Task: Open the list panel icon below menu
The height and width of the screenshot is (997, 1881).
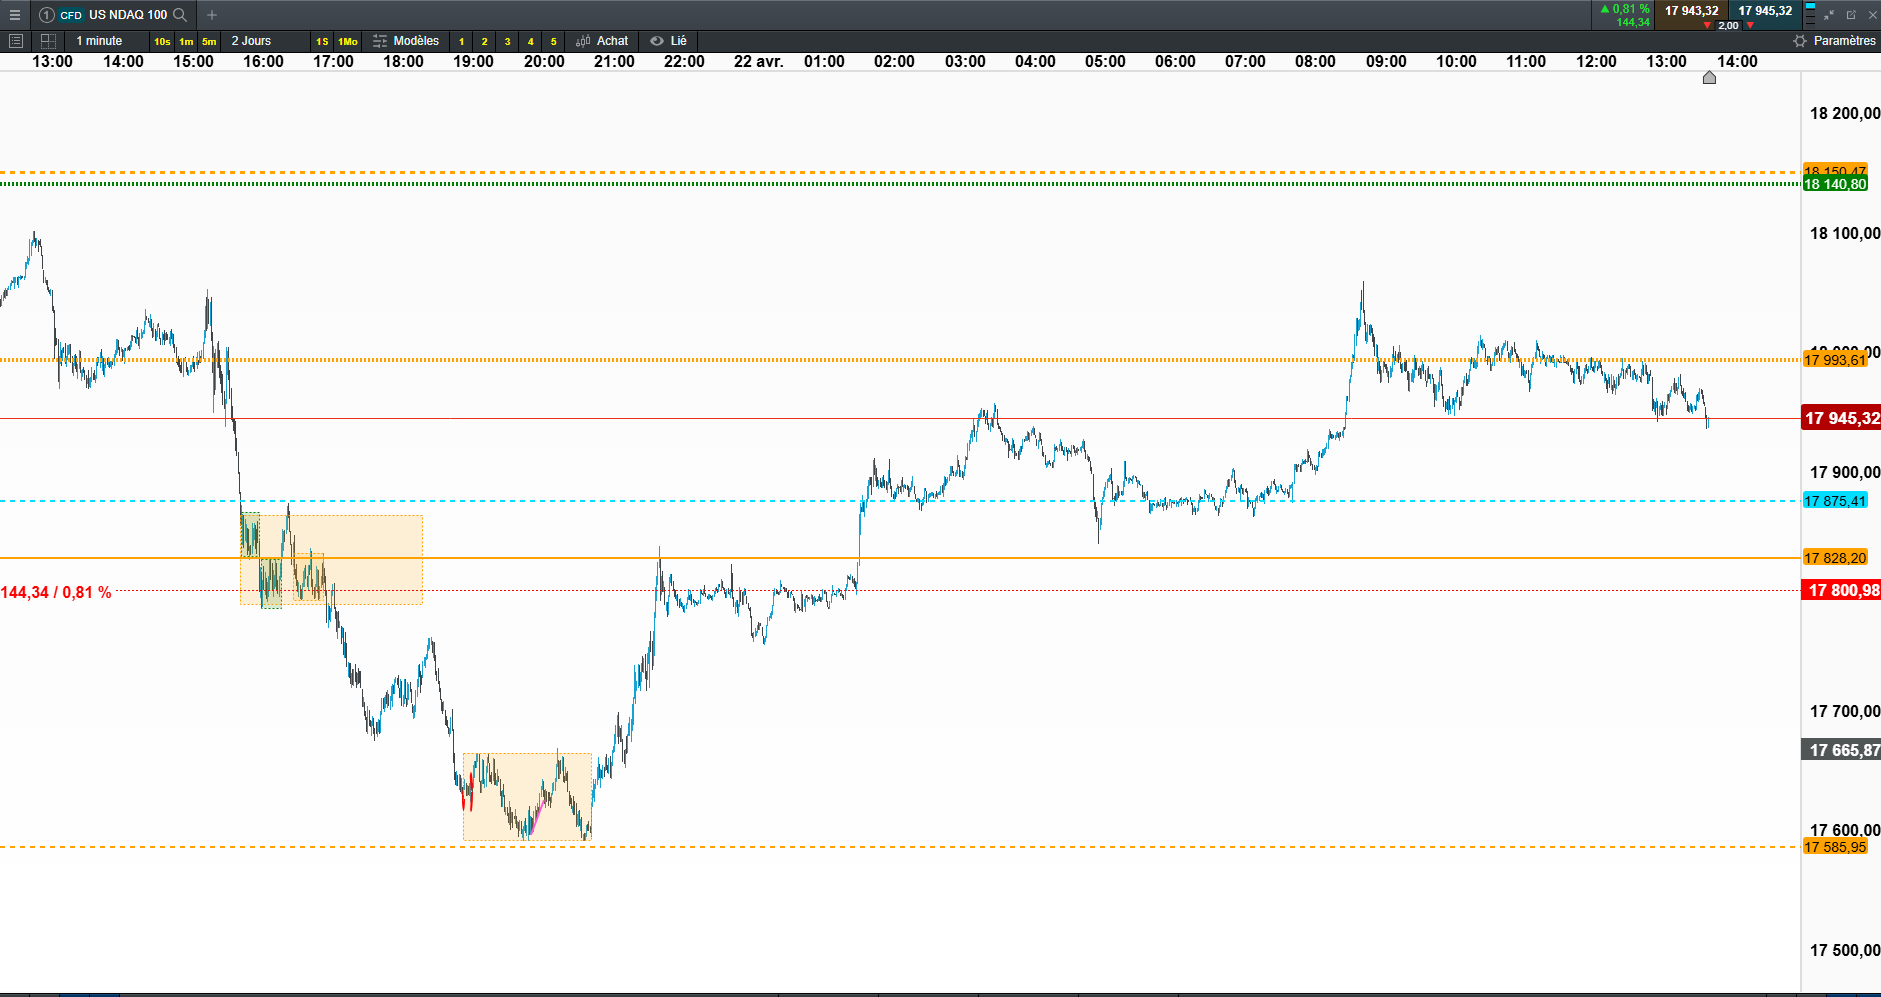Action: [15, 41]
